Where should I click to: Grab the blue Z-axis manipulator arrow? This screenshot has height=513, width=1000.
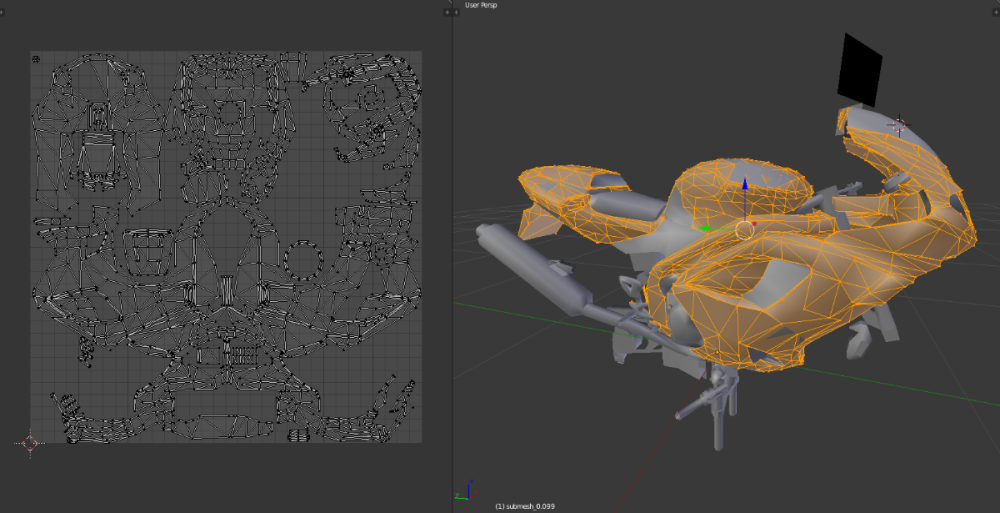tap(743, 187)
